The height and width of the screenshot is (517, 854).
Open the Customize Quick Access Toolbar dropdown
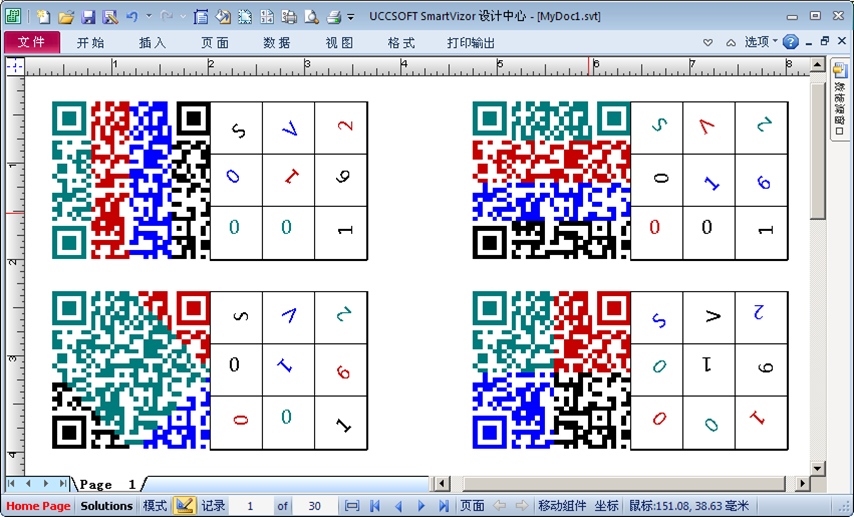point(351,17)
